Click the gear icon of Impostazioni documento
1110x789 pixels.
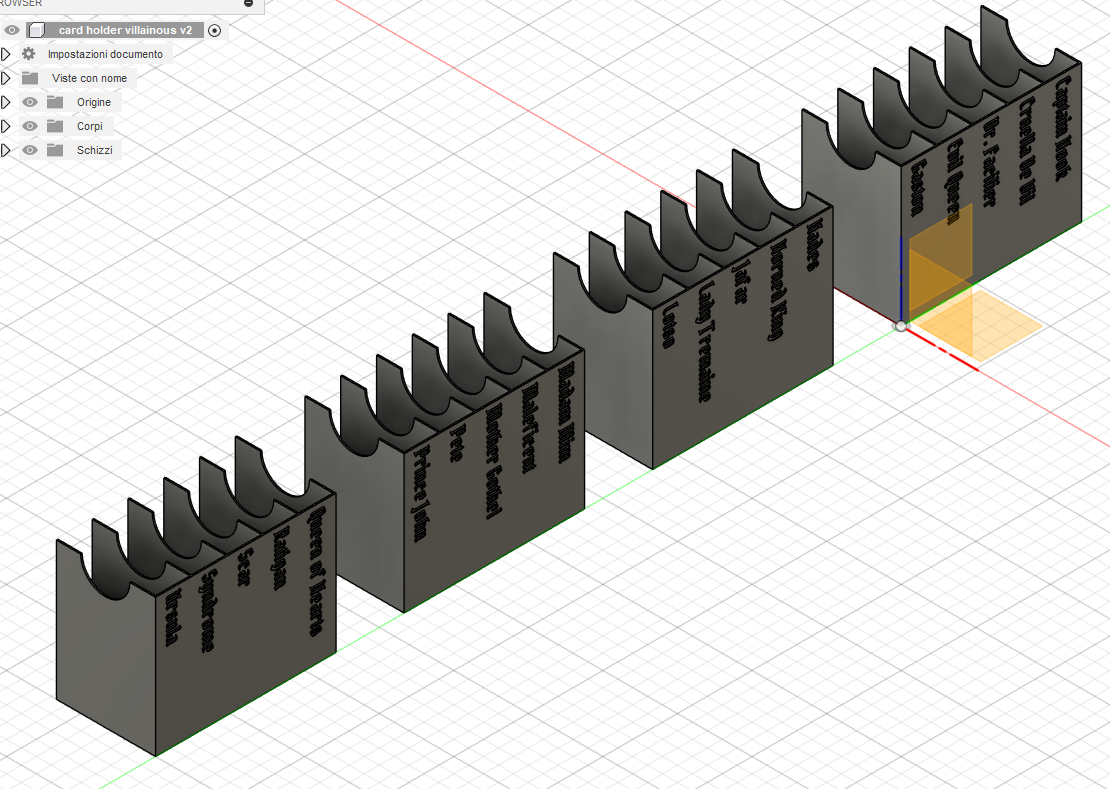pyautogui.click(x=28, y=54)
